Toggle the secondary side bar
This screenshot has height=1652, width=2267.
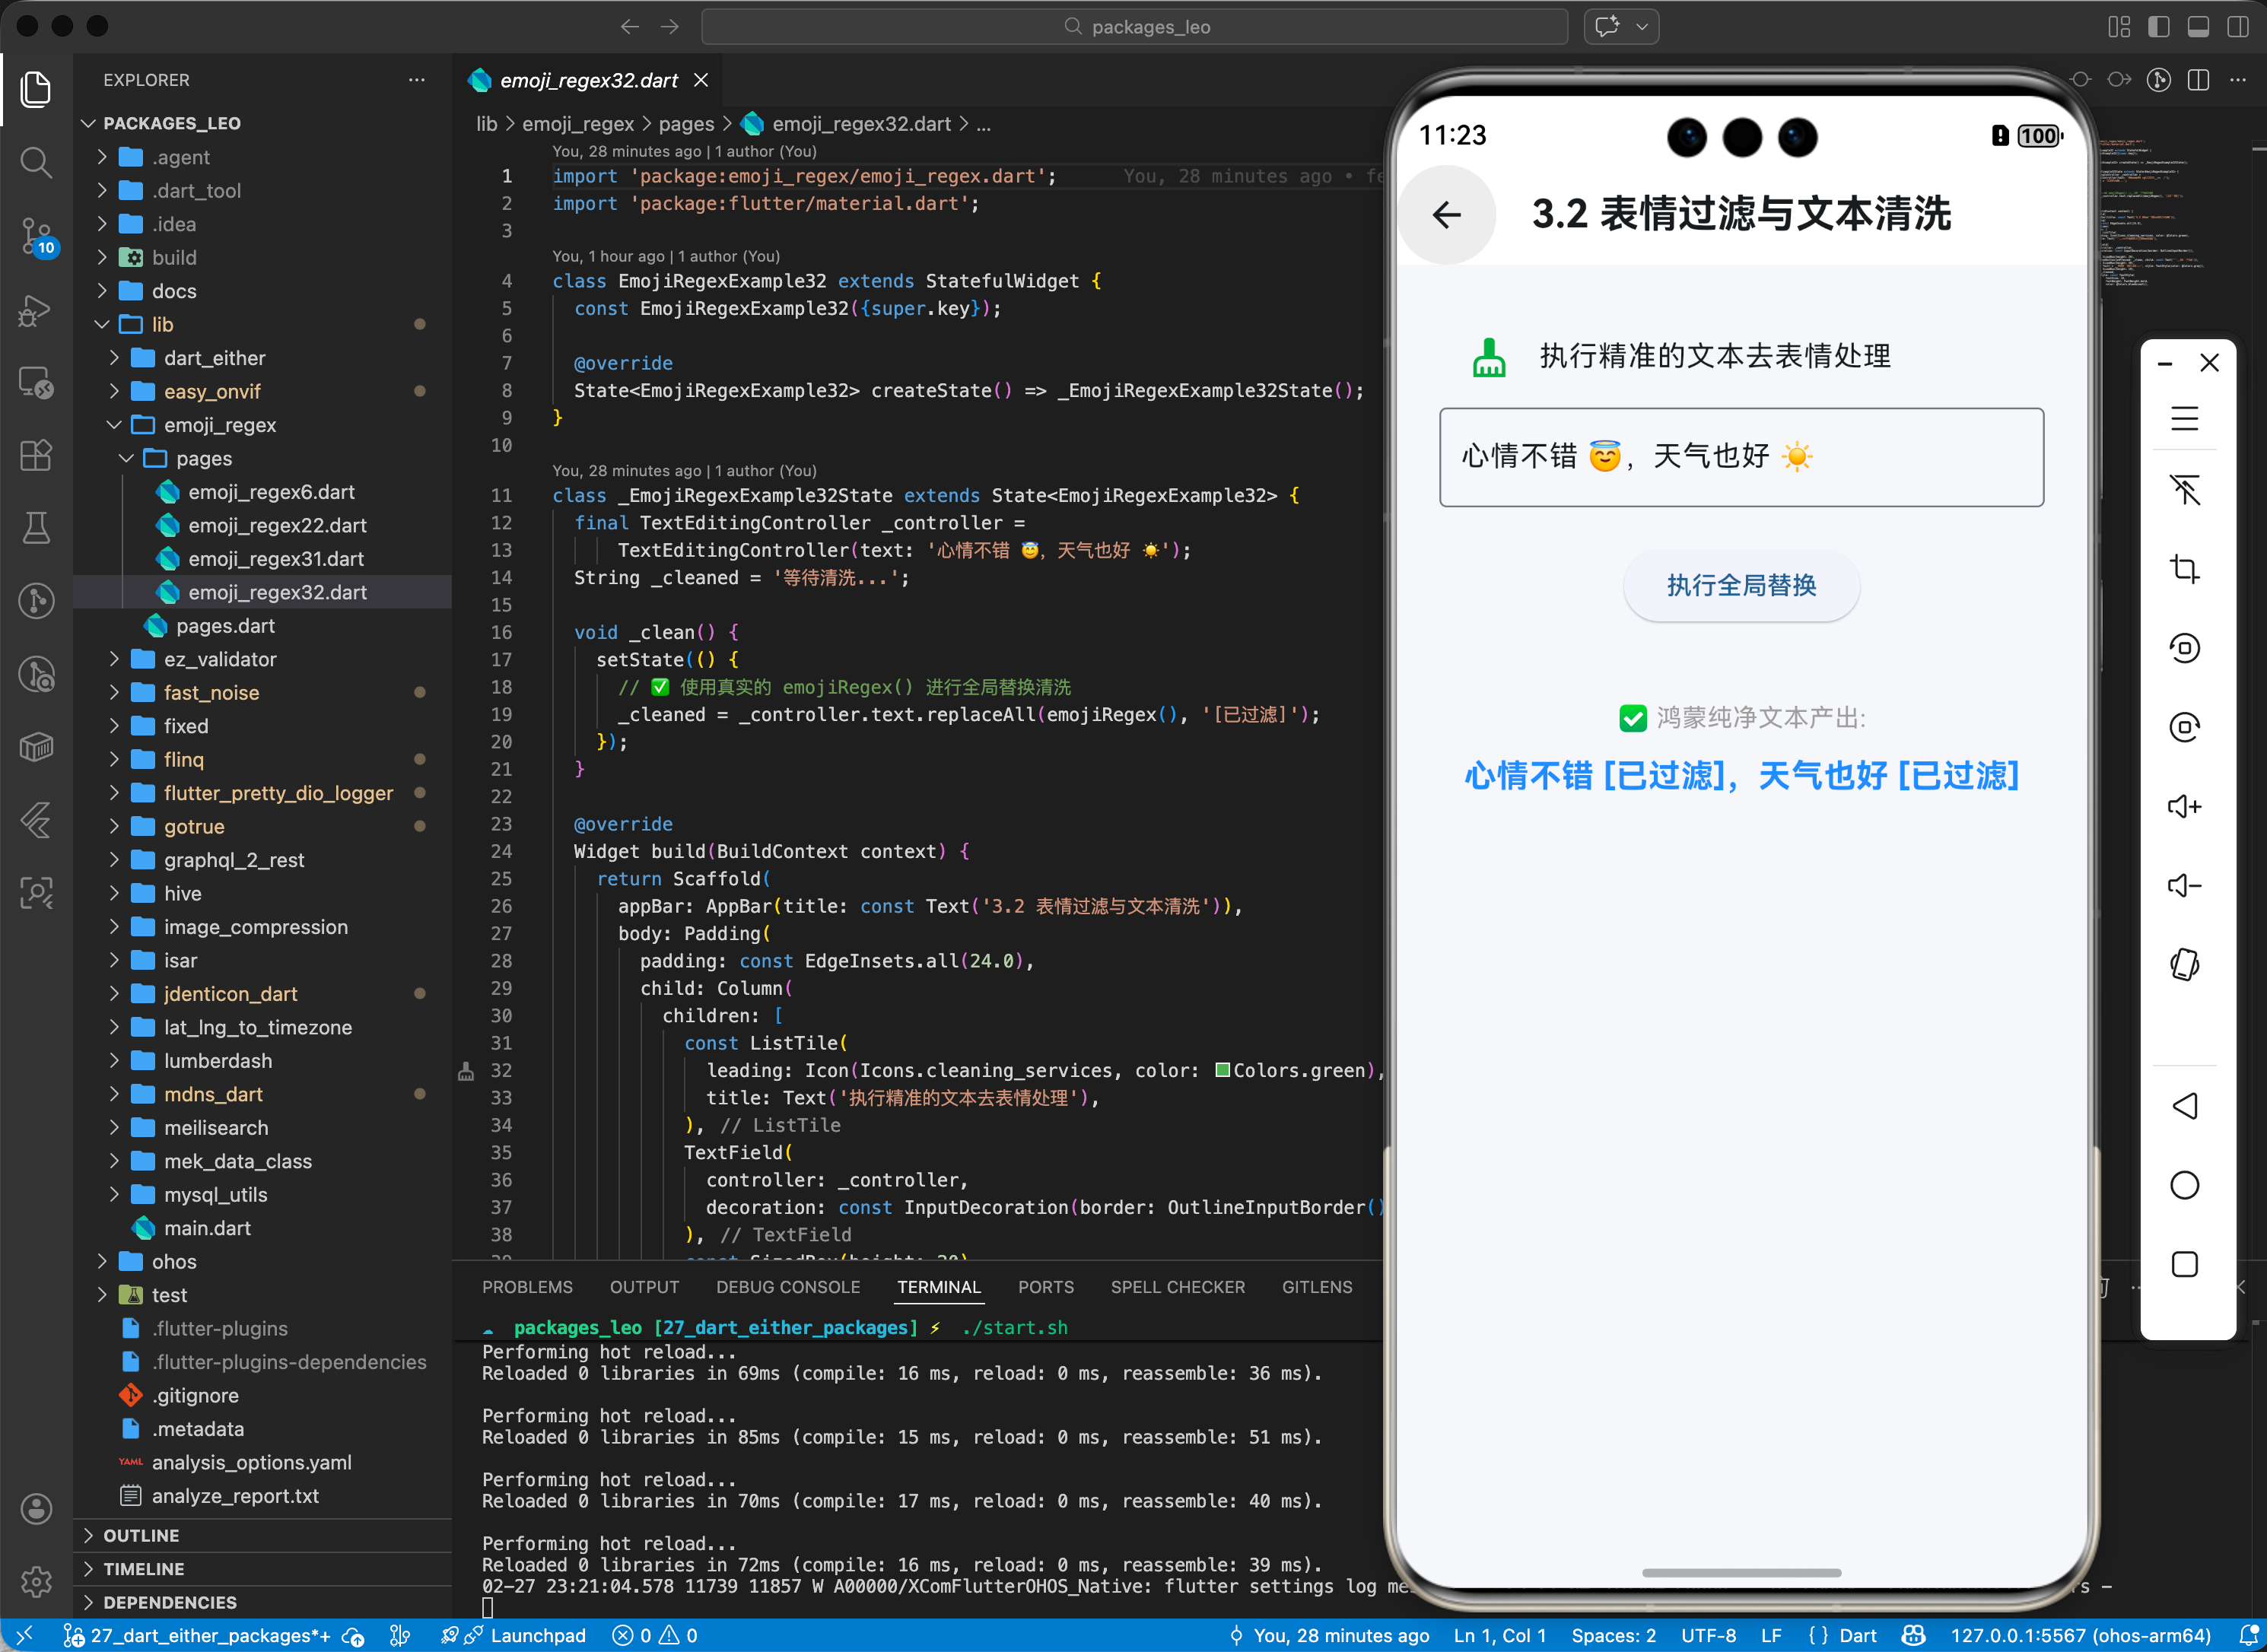(x=2237, y=27)
